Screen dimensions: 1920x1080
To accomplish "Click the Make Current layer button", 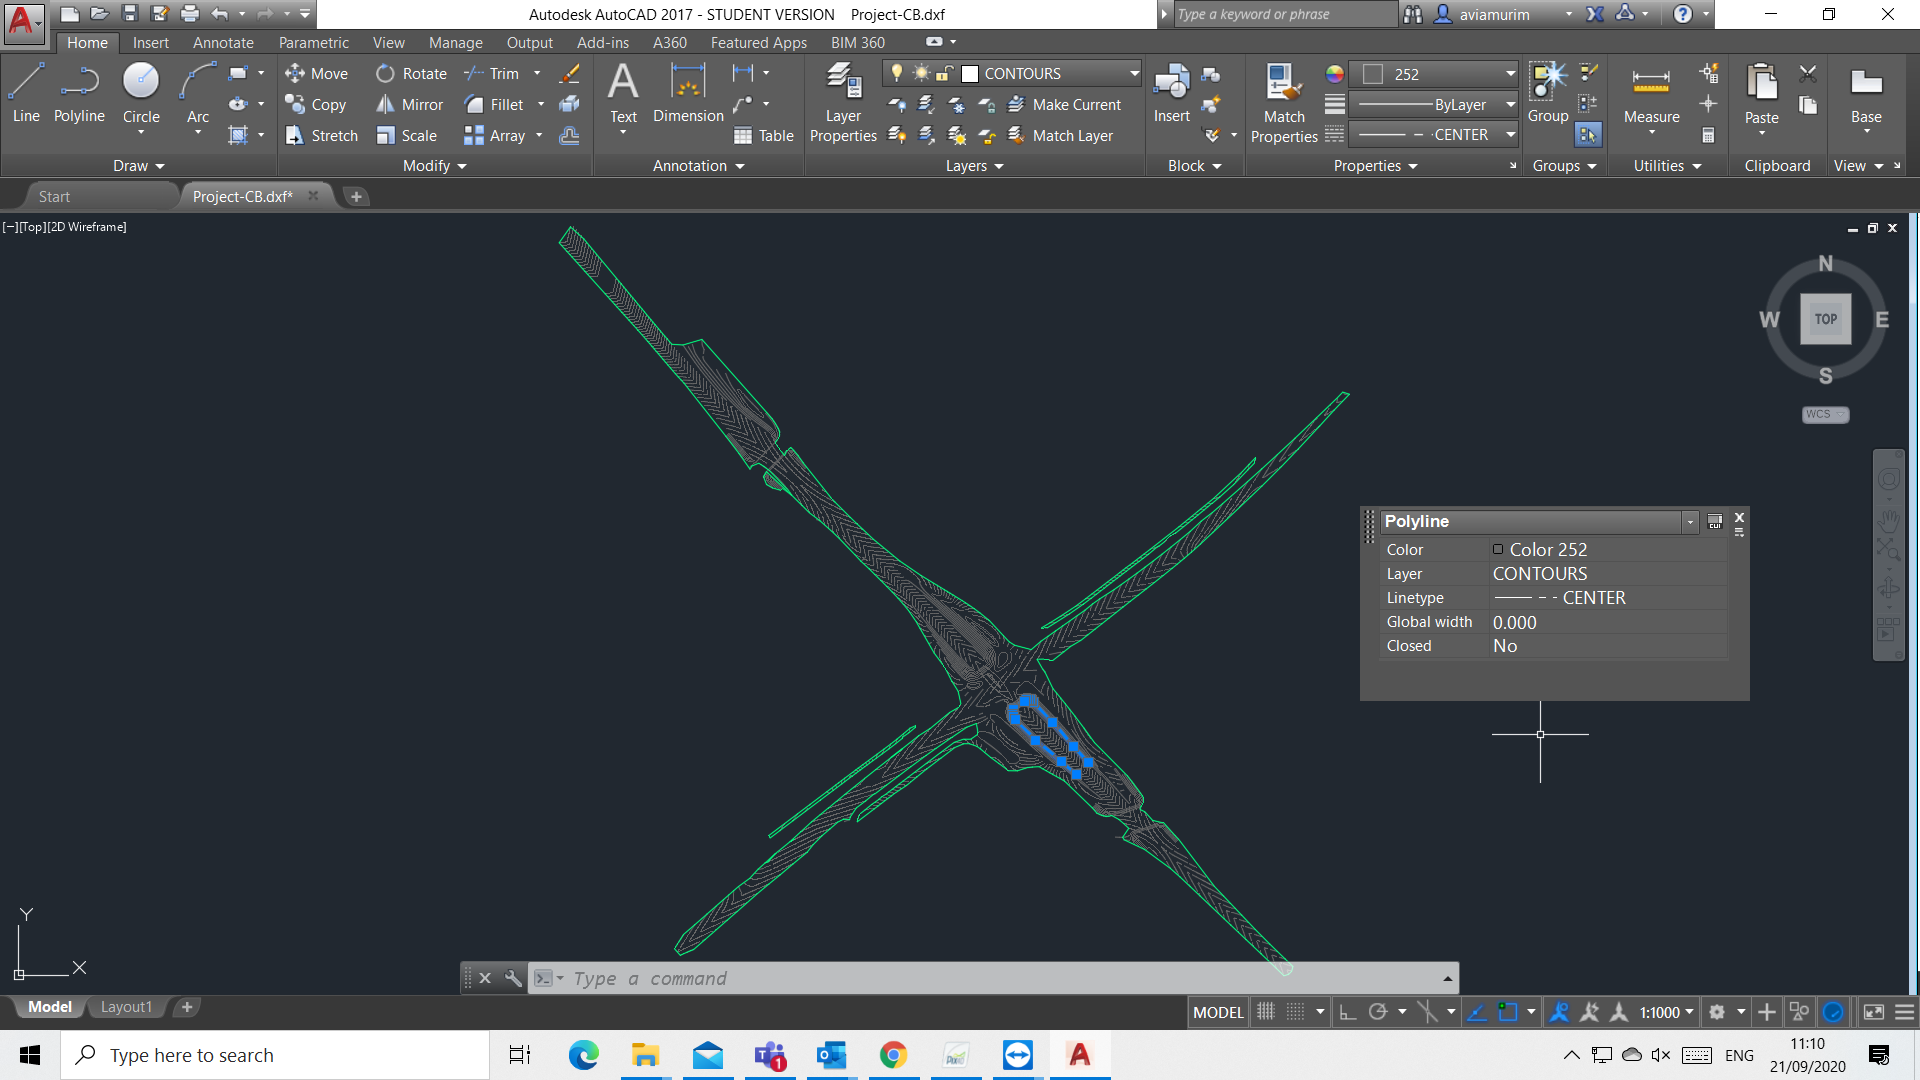I will 1065,105.
